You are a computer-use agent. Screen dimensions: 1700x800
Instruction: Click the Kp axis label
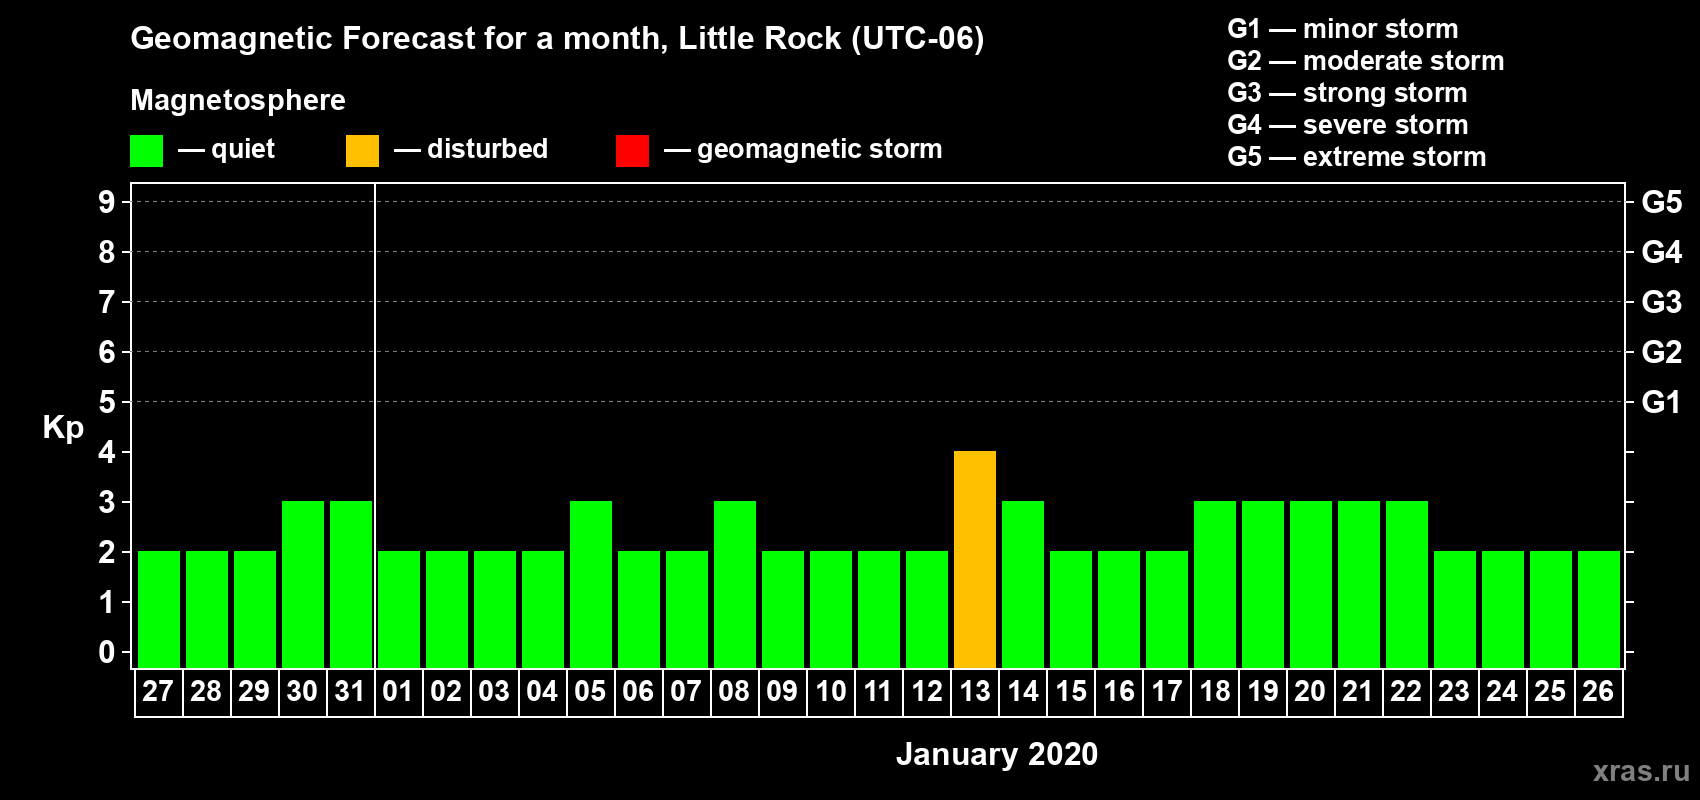63,428
